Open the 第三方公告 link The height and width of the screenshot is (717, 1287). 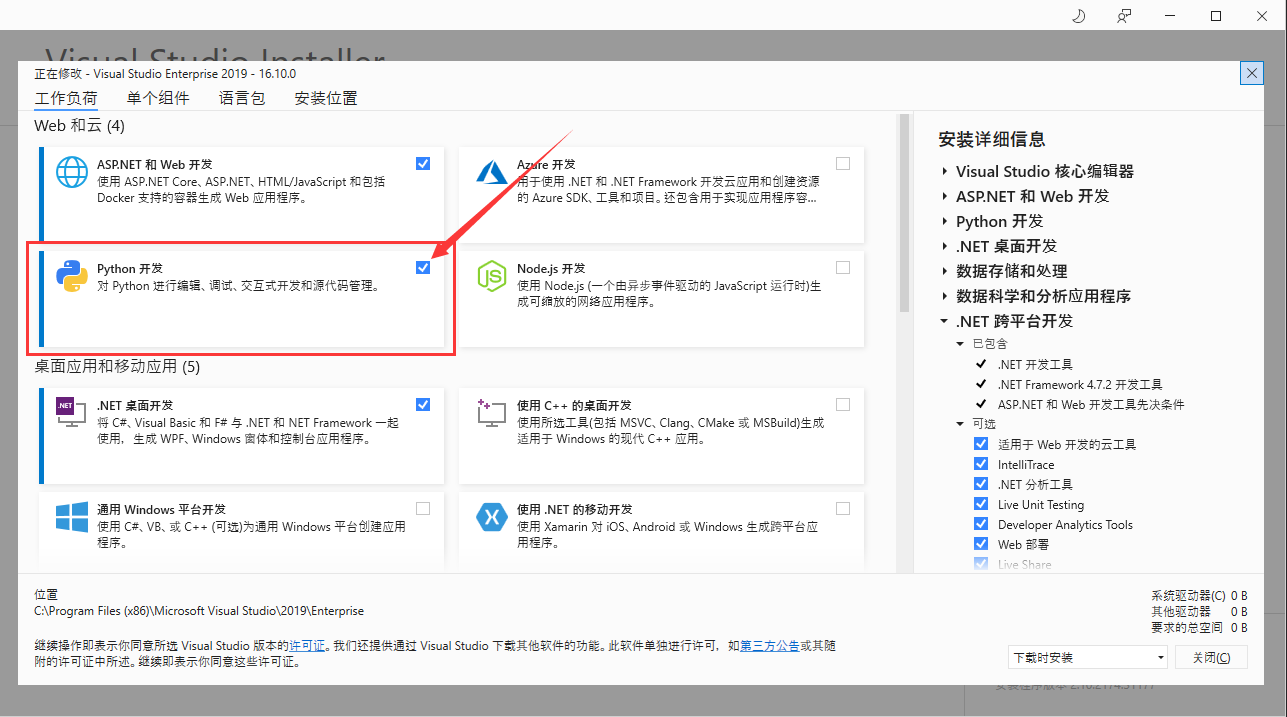[x=769, y=646]
